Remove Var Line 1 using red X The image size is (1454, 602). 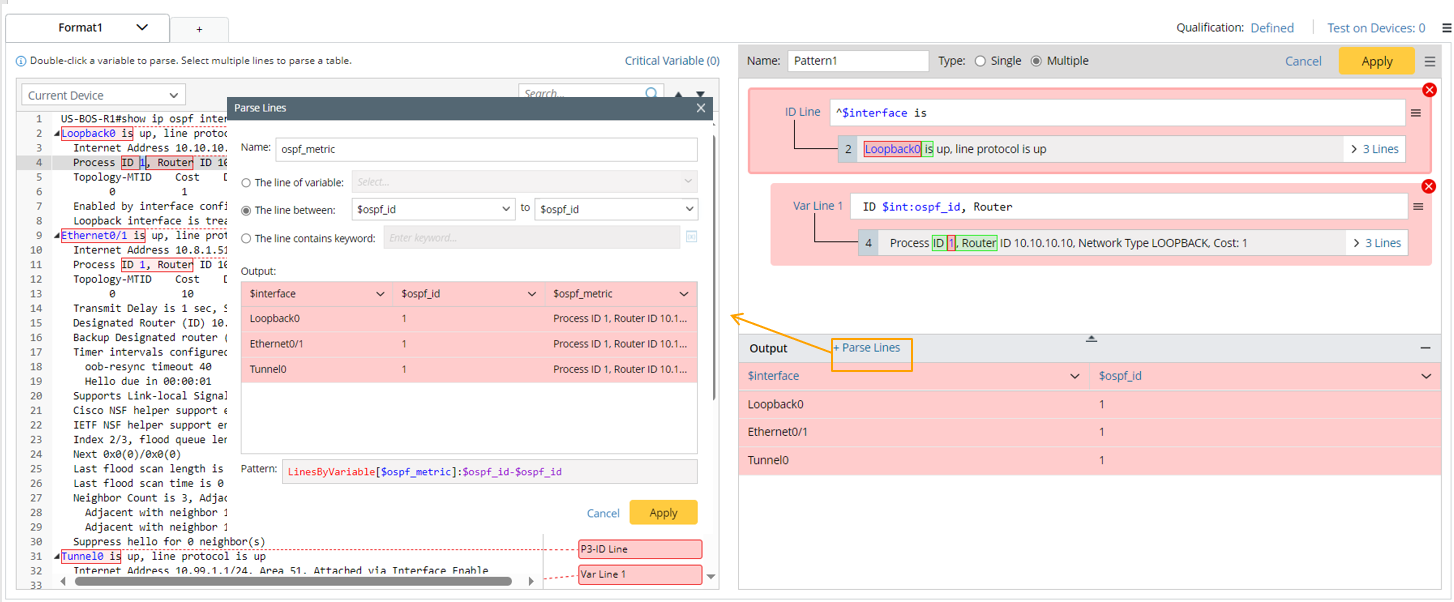tap(1428, 187)
